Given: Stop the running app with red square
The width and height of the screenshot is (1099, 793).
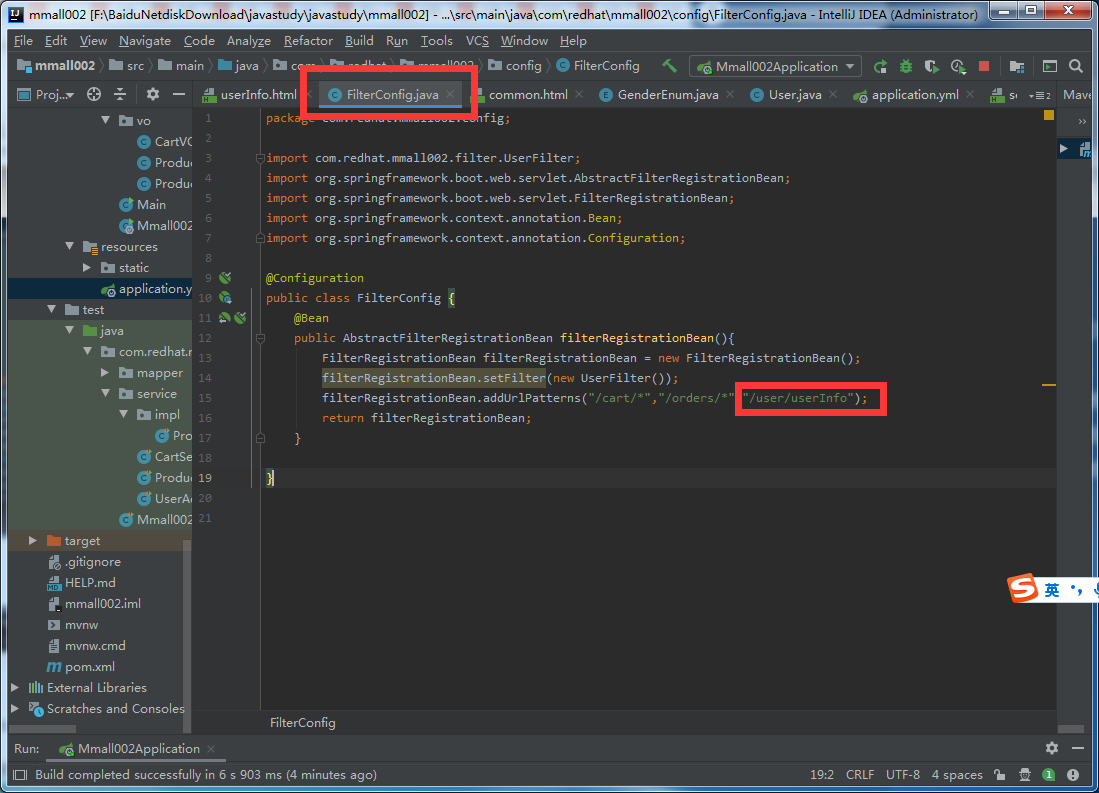Looking at the screenshot, I should point(984,66).
